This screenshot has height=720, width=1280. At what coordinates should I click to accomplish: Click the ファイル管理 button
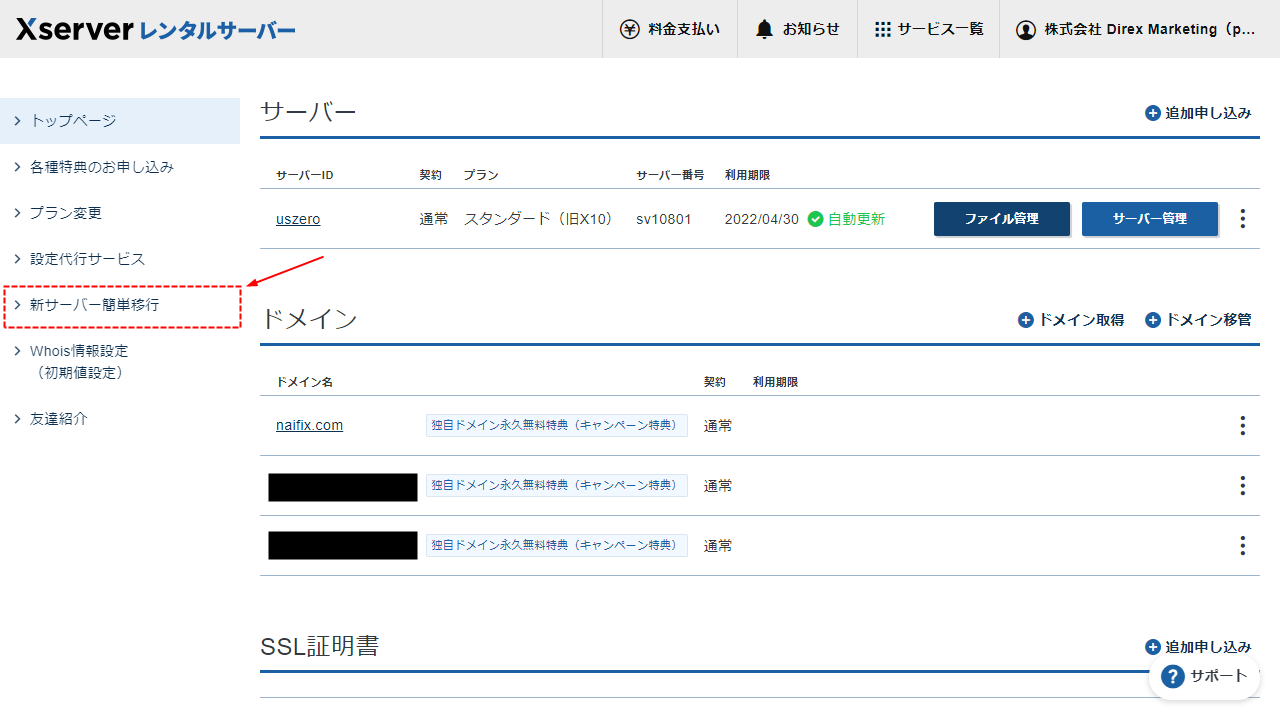(1001, 218)
